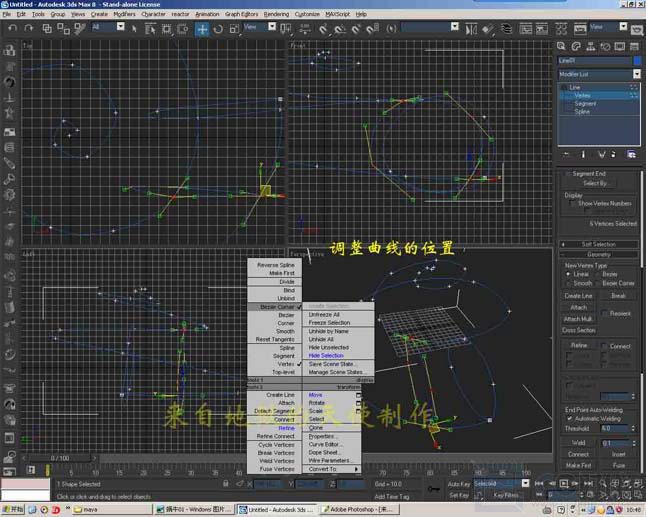Toggle the Connect checkbox beside Refine
646x517 pixels.
click(x=604, y=346)
